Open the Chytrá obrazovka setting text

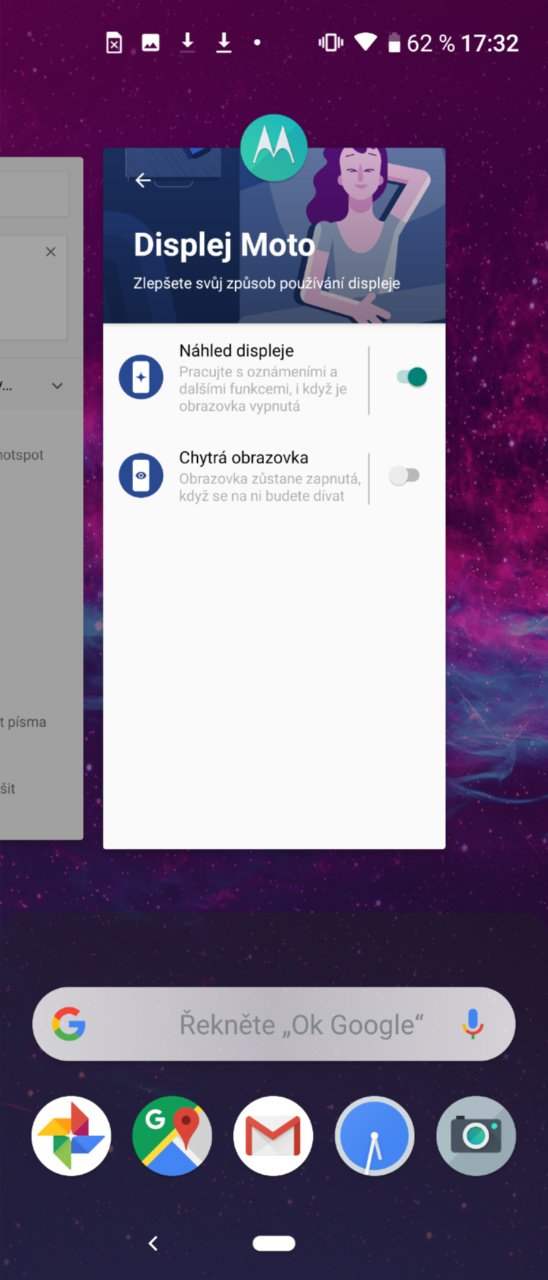pos(269,476)
